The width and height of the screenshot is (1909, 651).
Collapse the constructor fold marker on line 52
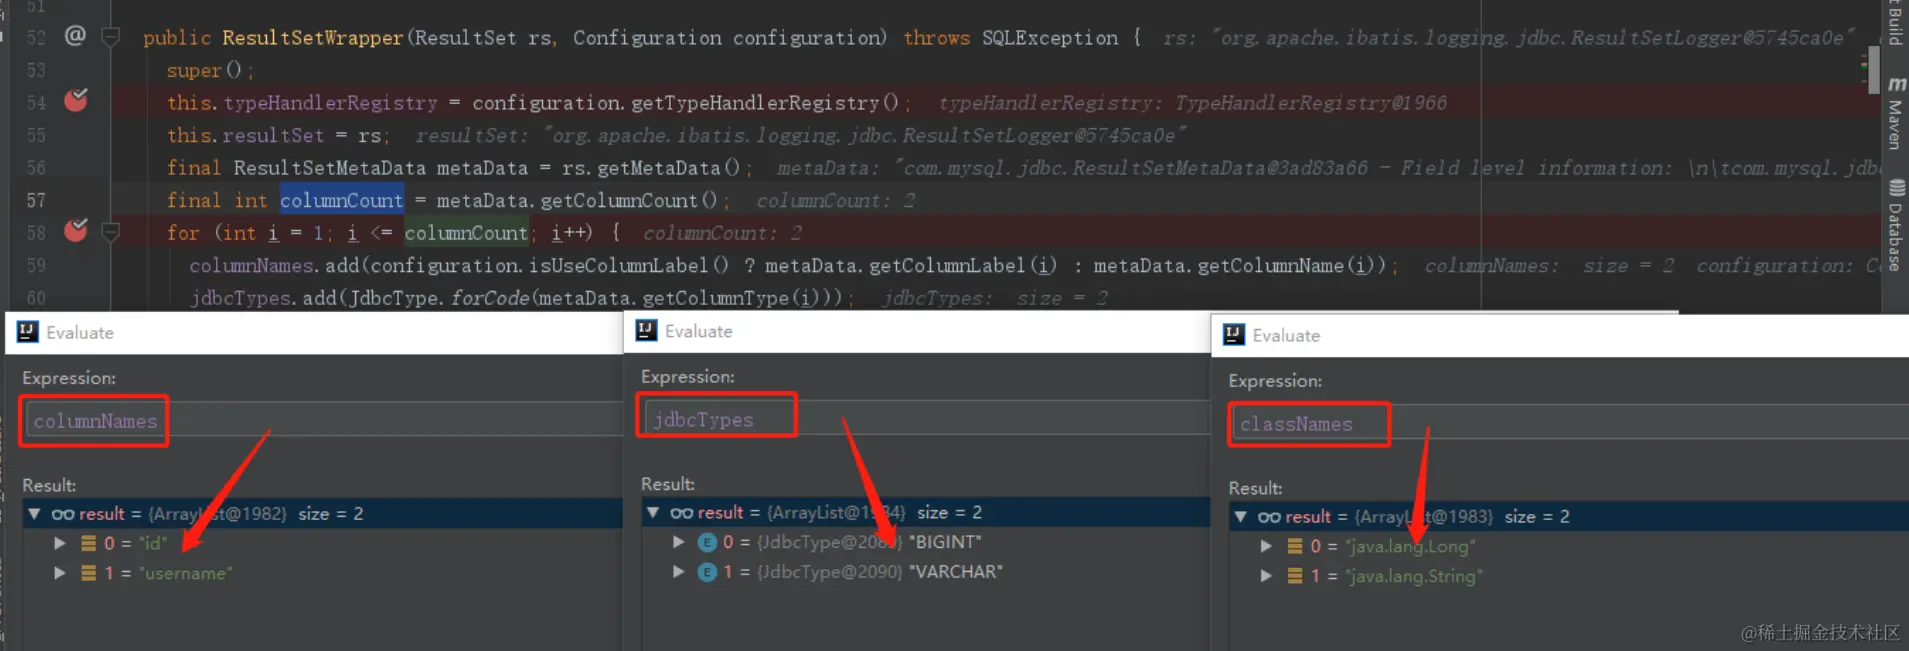(111, 38)
